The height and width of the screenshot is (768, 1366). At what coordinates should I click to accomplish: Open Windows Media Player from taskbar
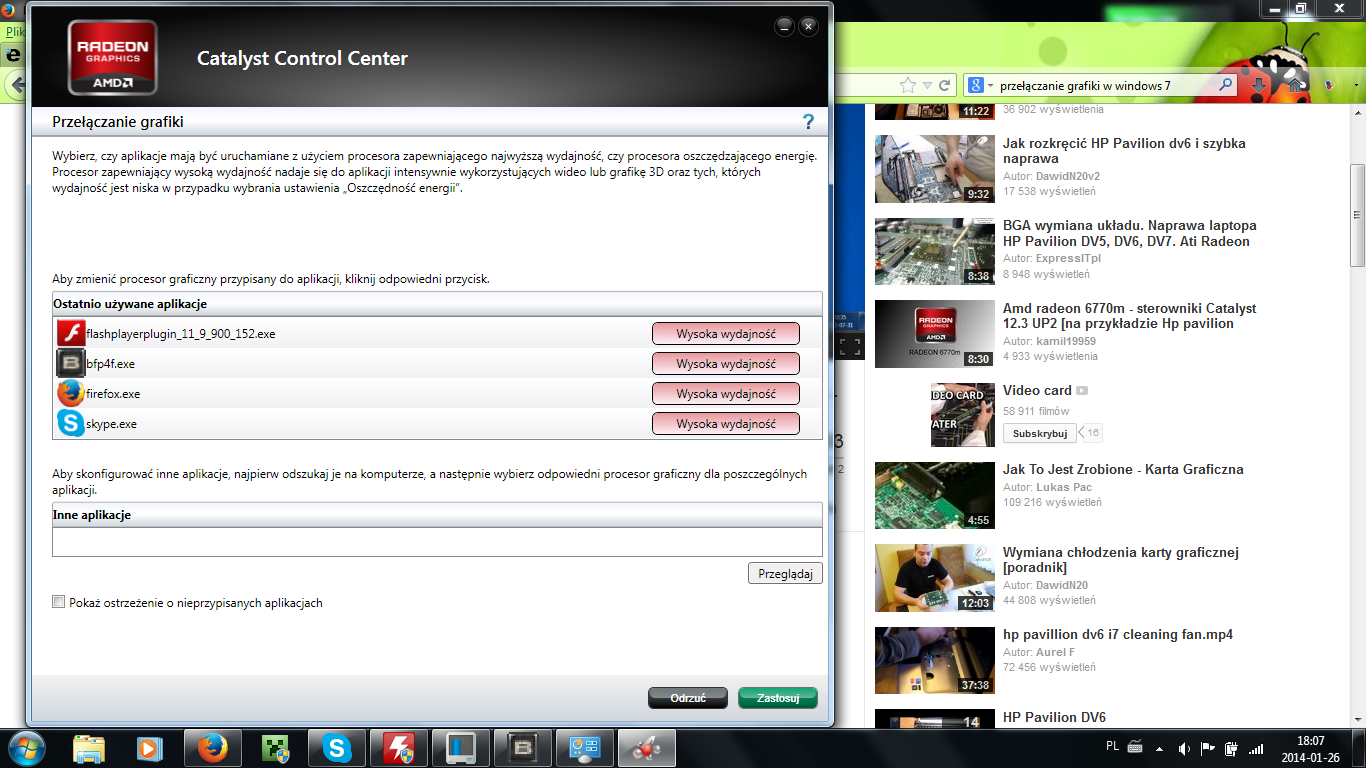click(x=150, y=748)
